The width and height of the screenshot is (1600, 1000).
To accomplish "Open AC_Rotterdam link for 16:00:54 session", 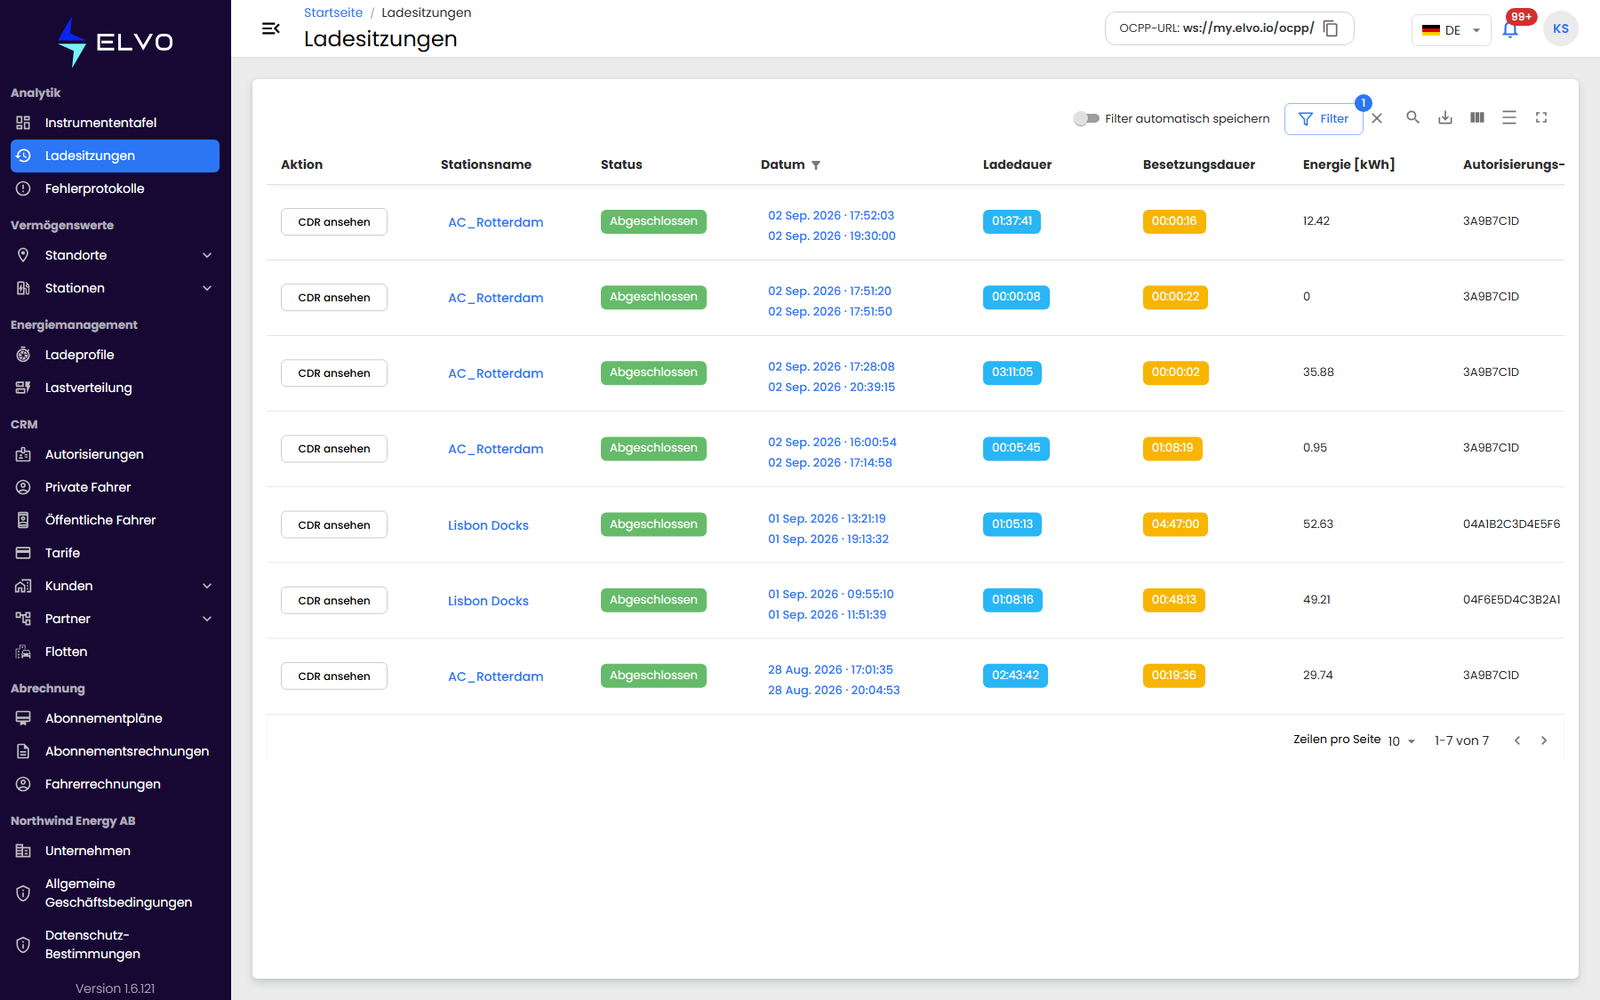I will [x=496, y=449].
